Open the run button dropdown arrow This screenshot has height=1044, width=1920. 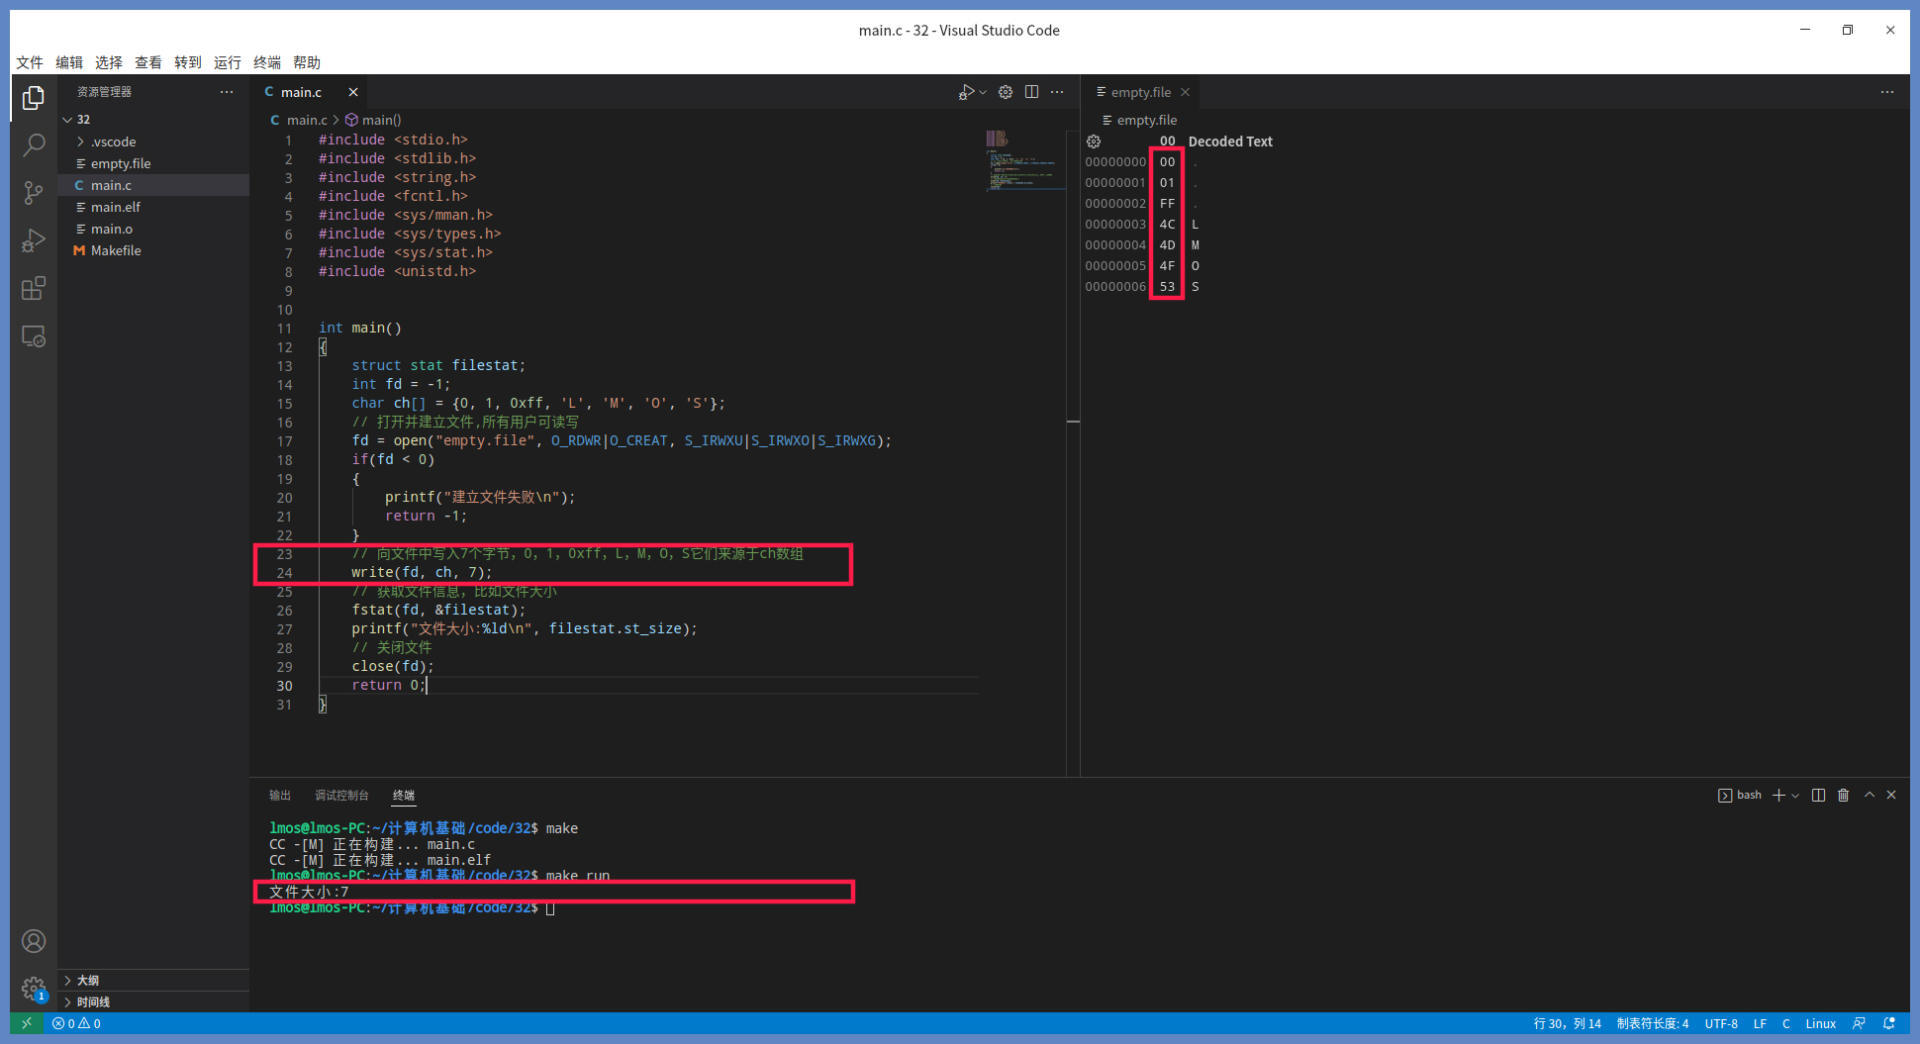(x=983, y=93)
